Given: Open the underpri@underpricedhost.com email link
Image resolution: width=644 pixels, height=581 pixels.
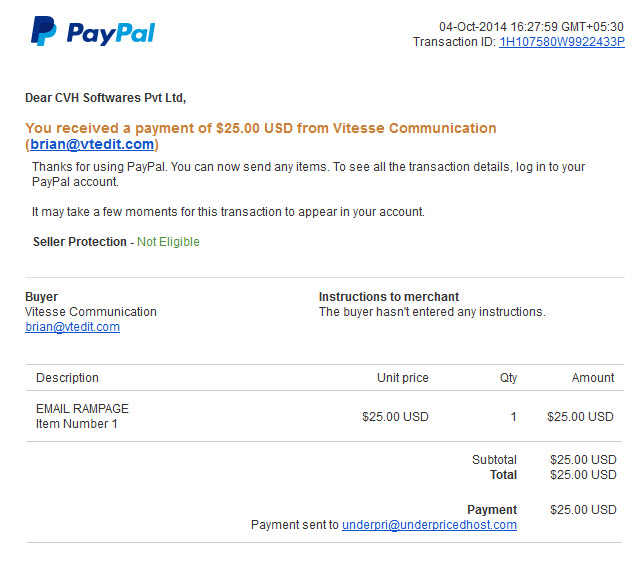Looking at the screenshot, I should (x=429, y=525).
